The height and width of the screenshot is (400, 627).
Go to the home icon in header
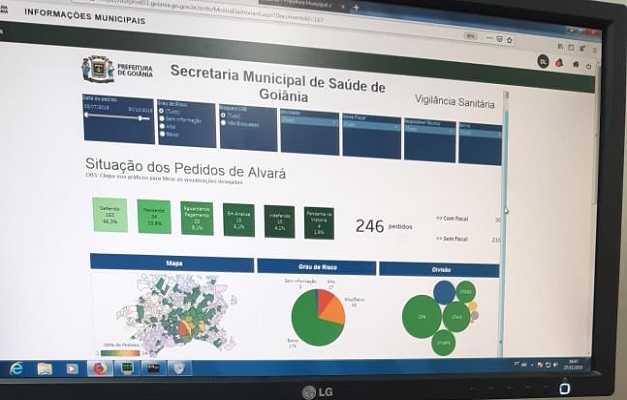point(576,64)
